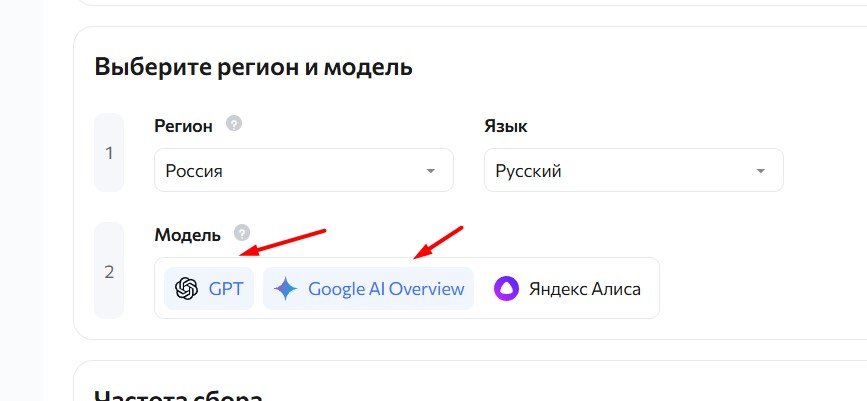Click the OpenAI logo in the GPT chip
This screenshot has height=401, width=867.
pyautogui.click(x=186, y=289)
